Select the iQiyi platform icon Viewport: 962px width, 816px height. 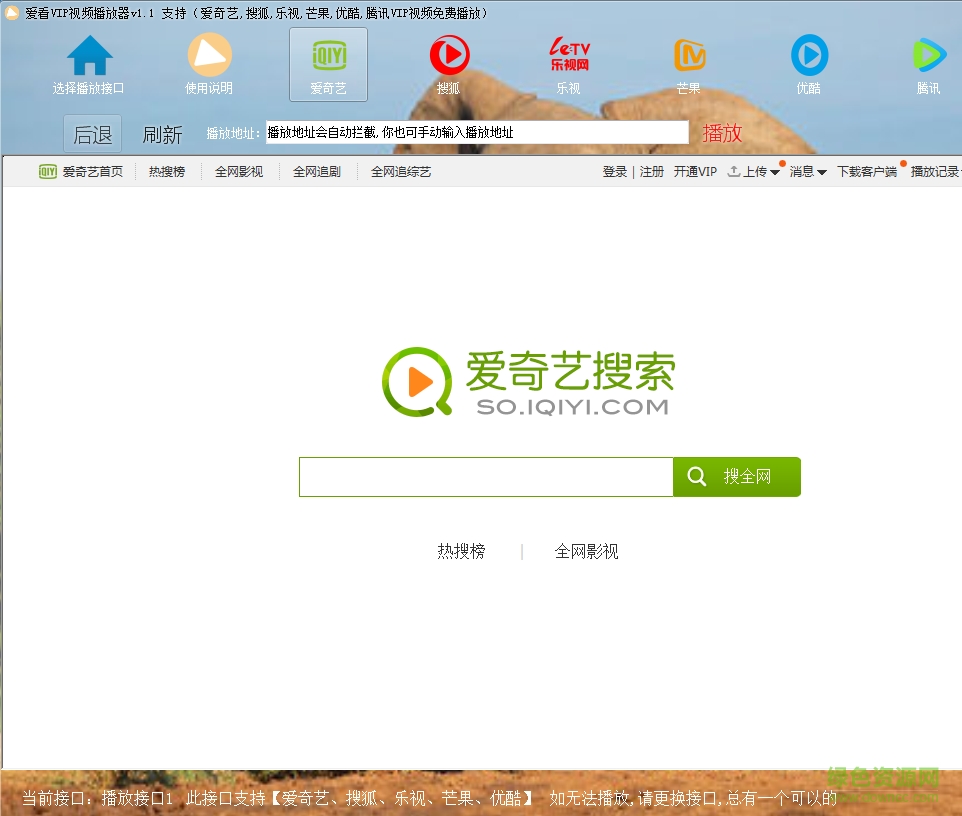(328, 63)
